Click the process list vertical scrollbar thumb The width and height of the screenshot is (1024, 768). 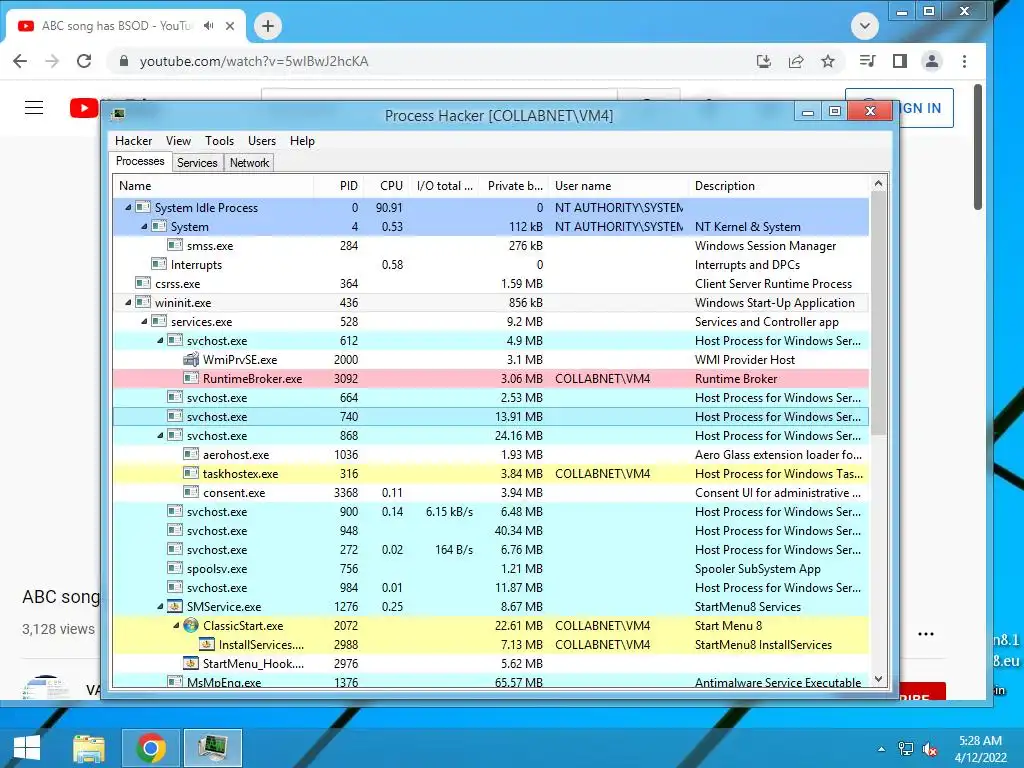(x=878, y=313)
